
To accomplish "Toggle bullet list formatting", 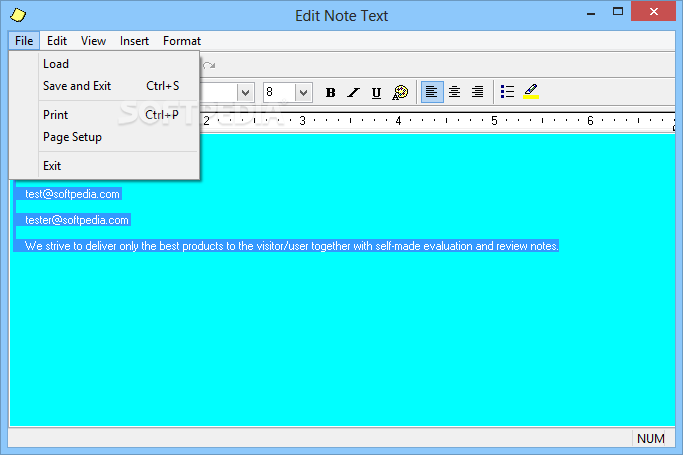I will pyautogui.click(x=507, y=92).
